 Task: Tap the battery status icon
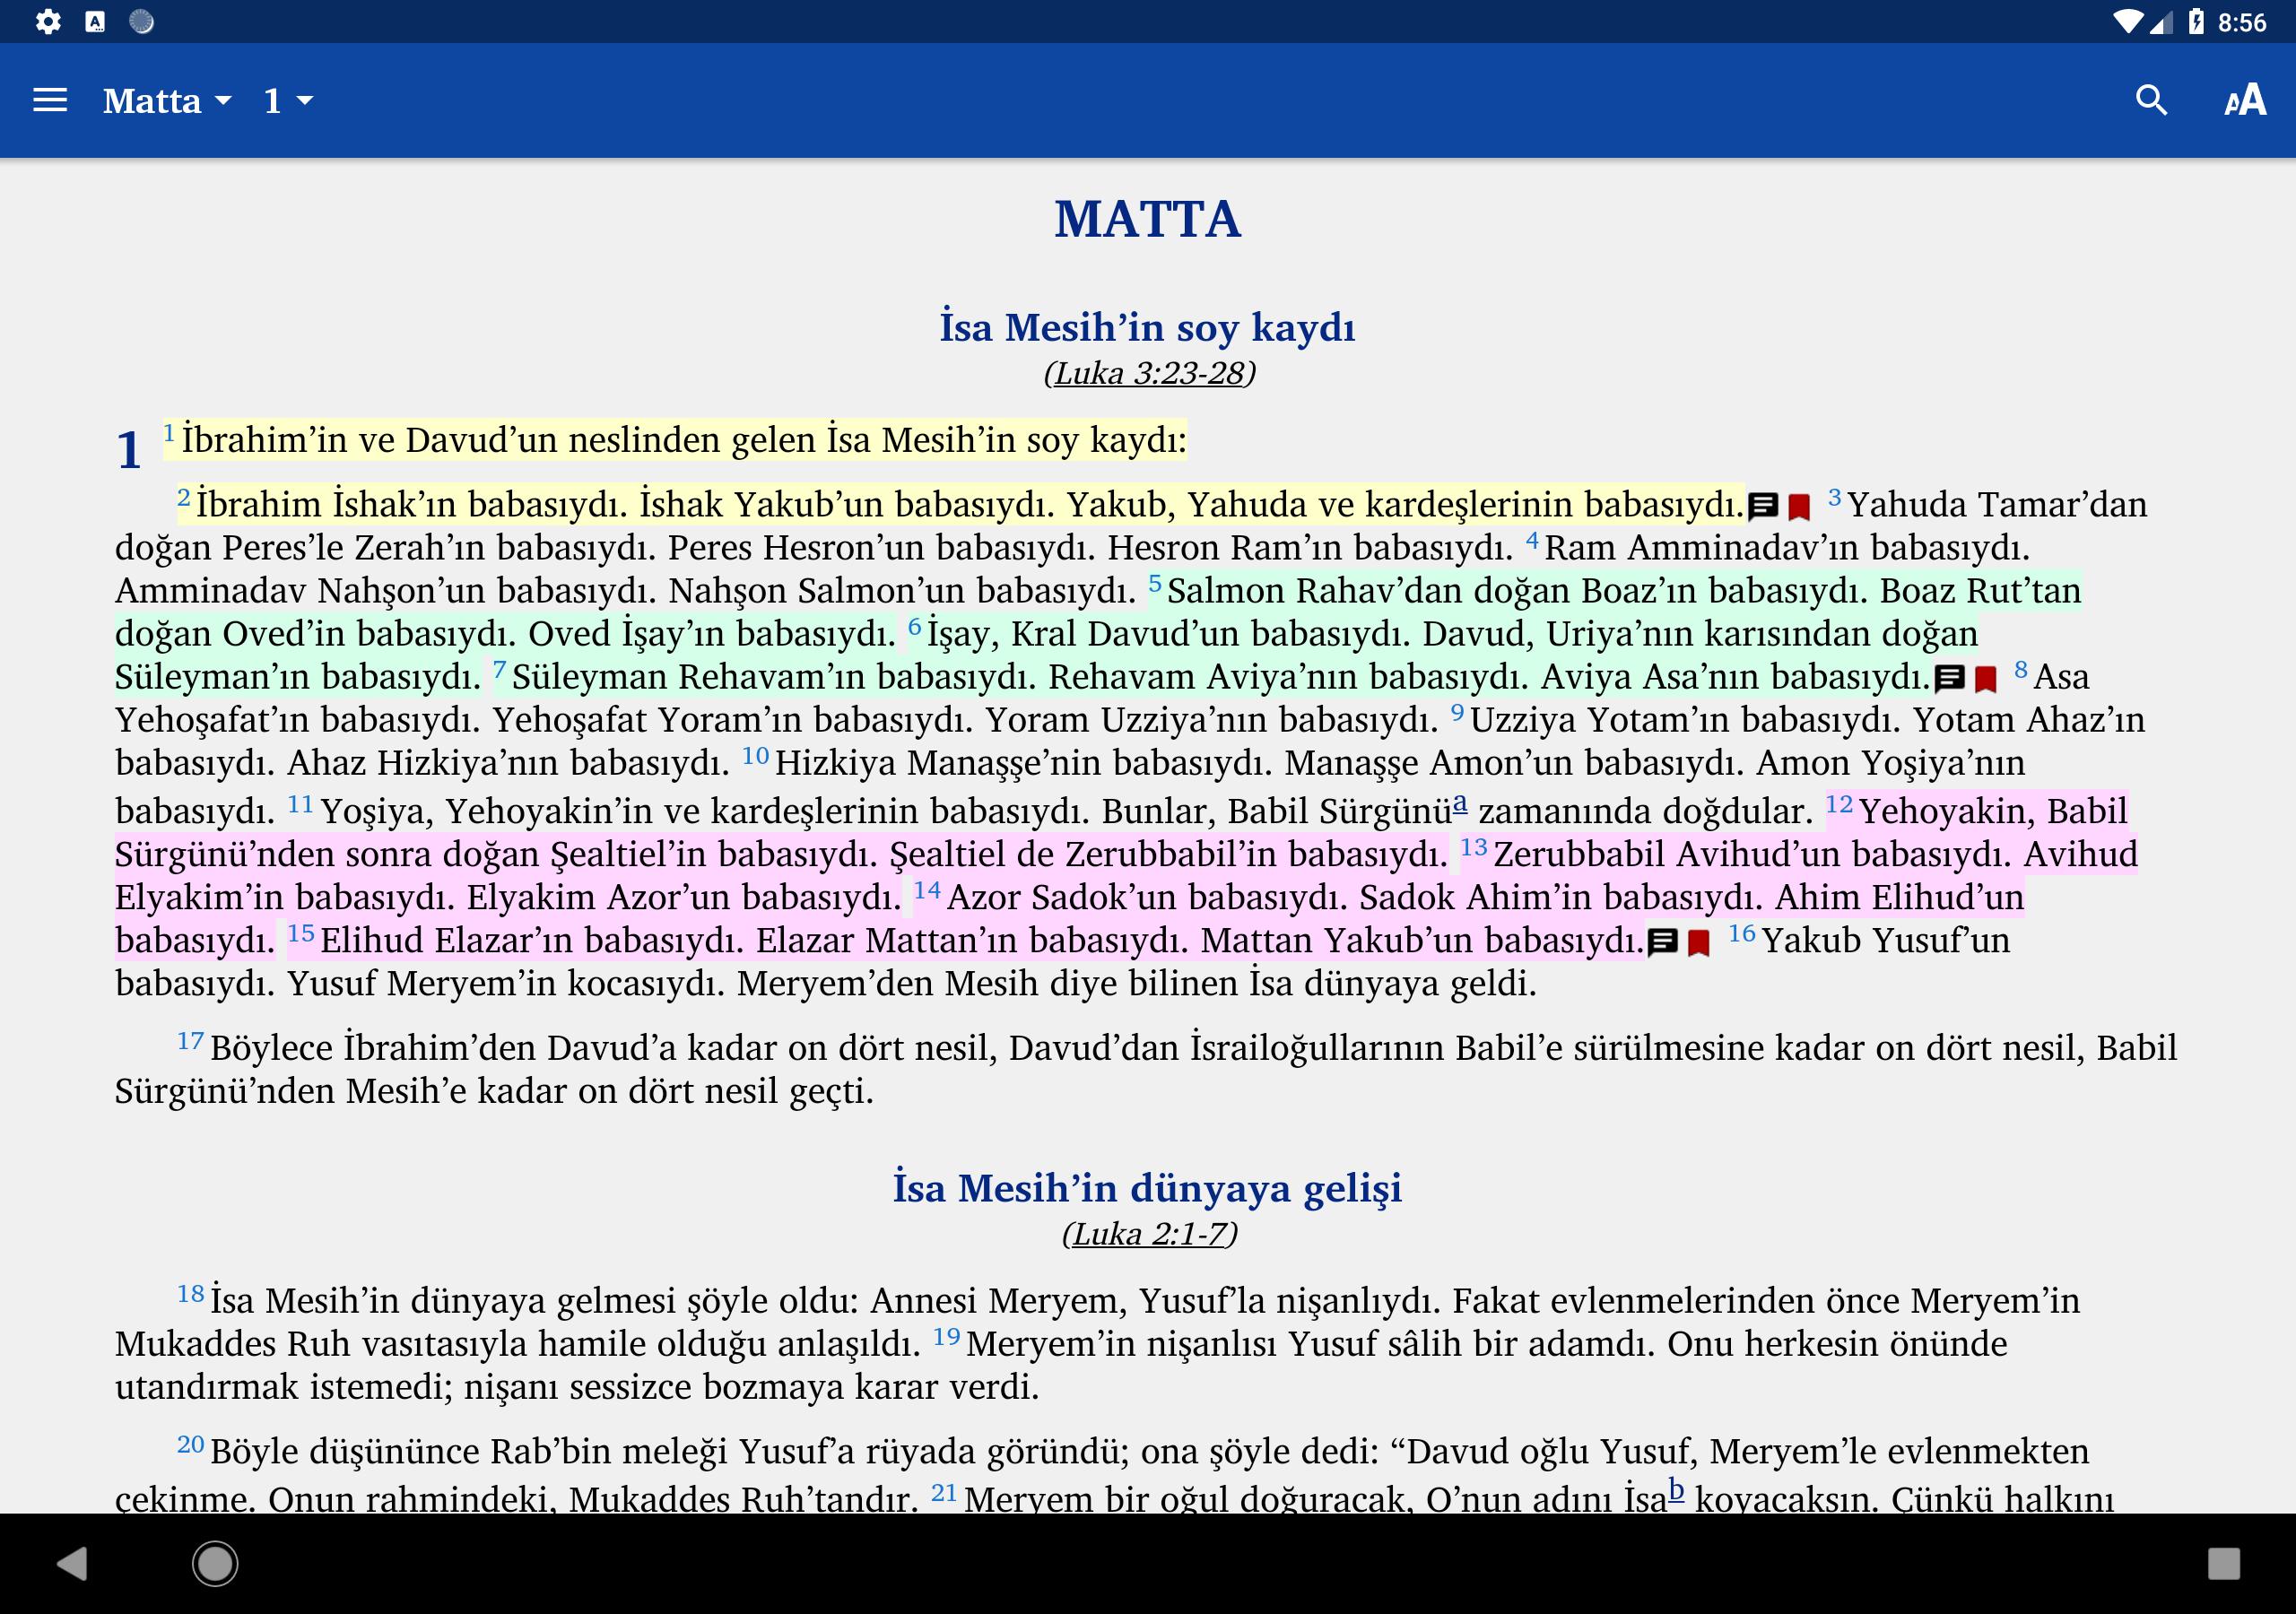2196,21
